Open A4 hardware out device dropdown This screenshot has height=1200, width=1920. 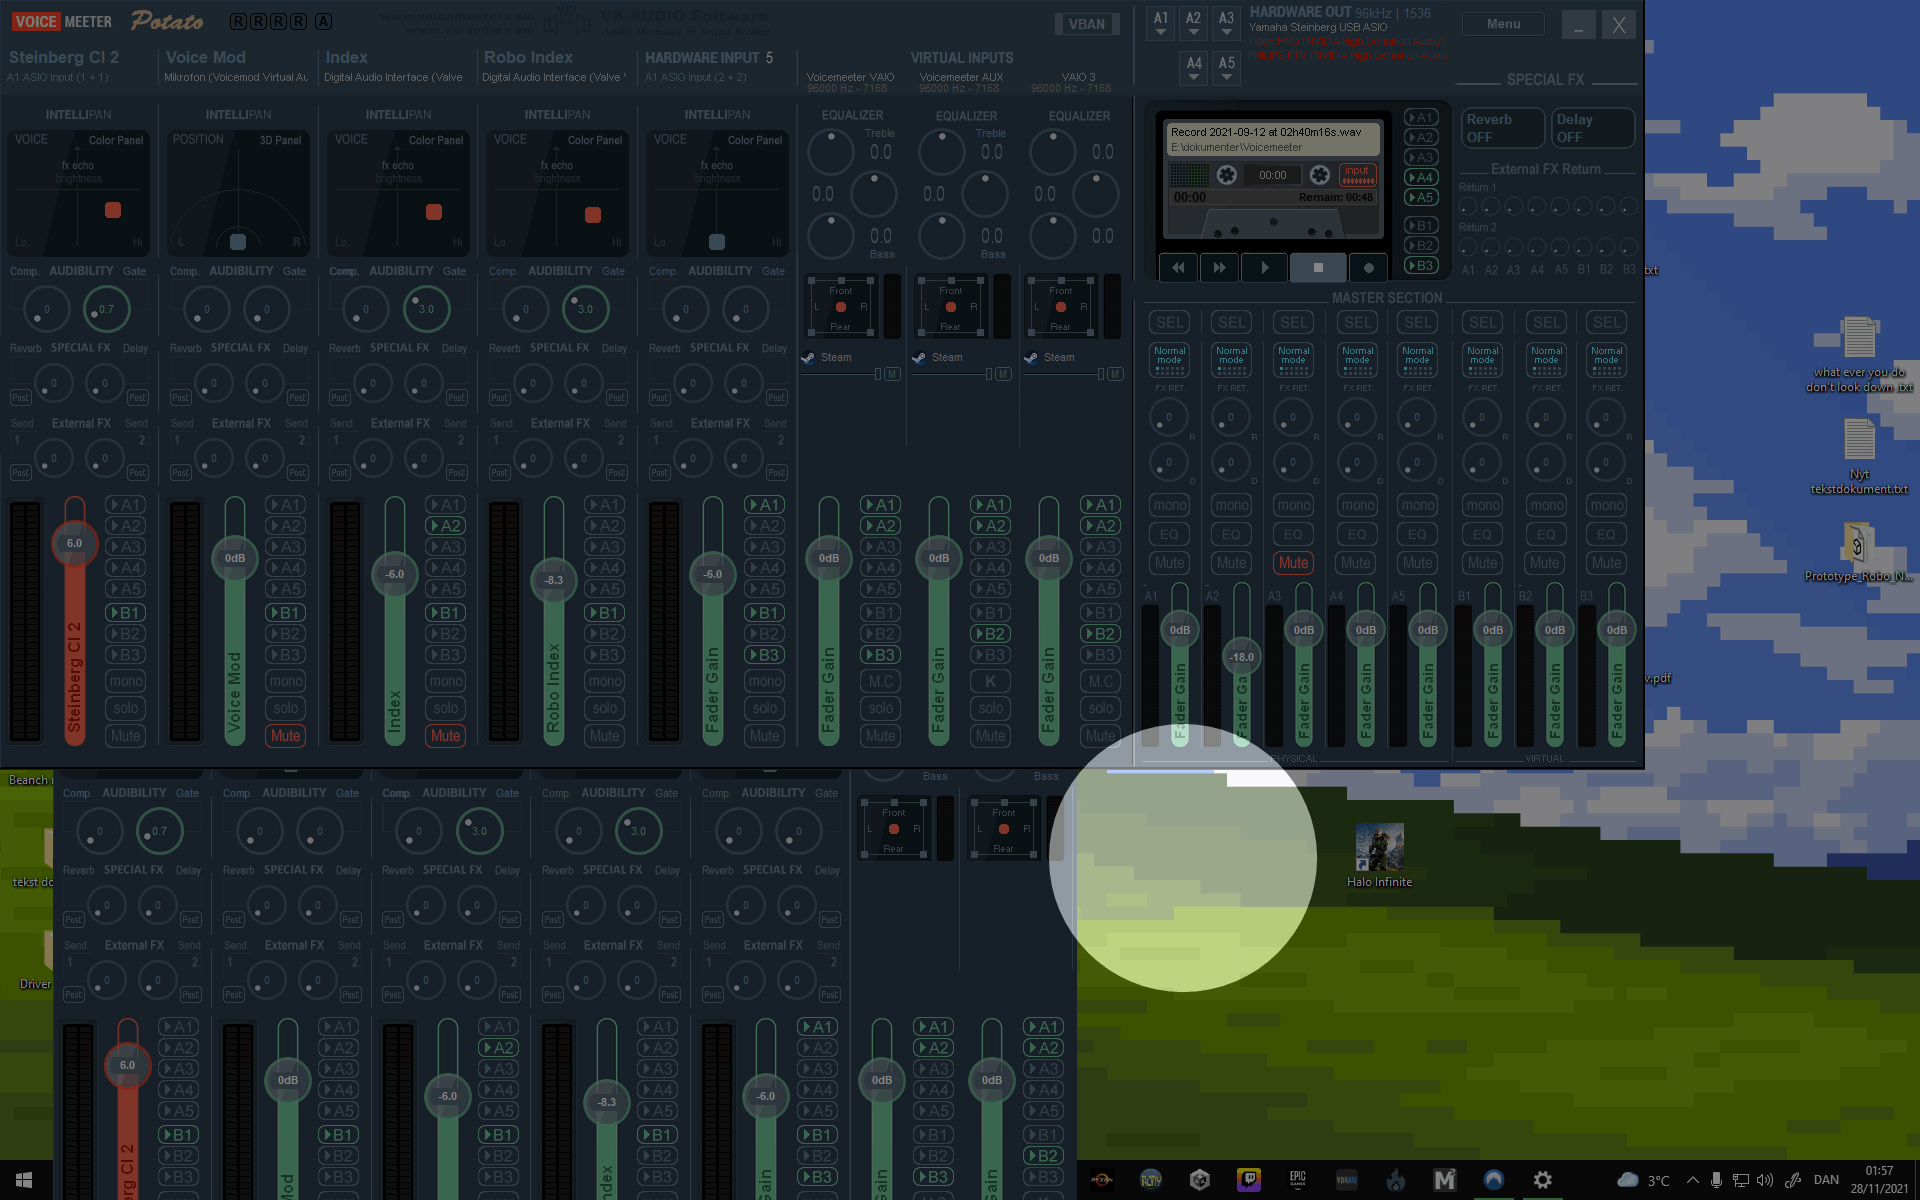[x=1194, y=68]
